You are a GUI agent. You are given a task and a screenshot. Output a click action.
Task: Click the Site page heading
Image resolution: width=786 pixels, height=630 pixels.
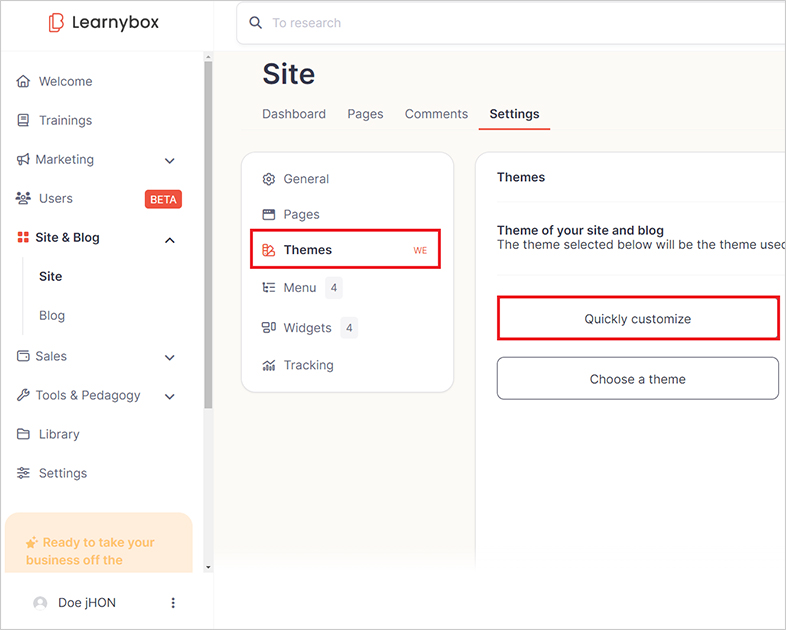[x=289, y=74]
